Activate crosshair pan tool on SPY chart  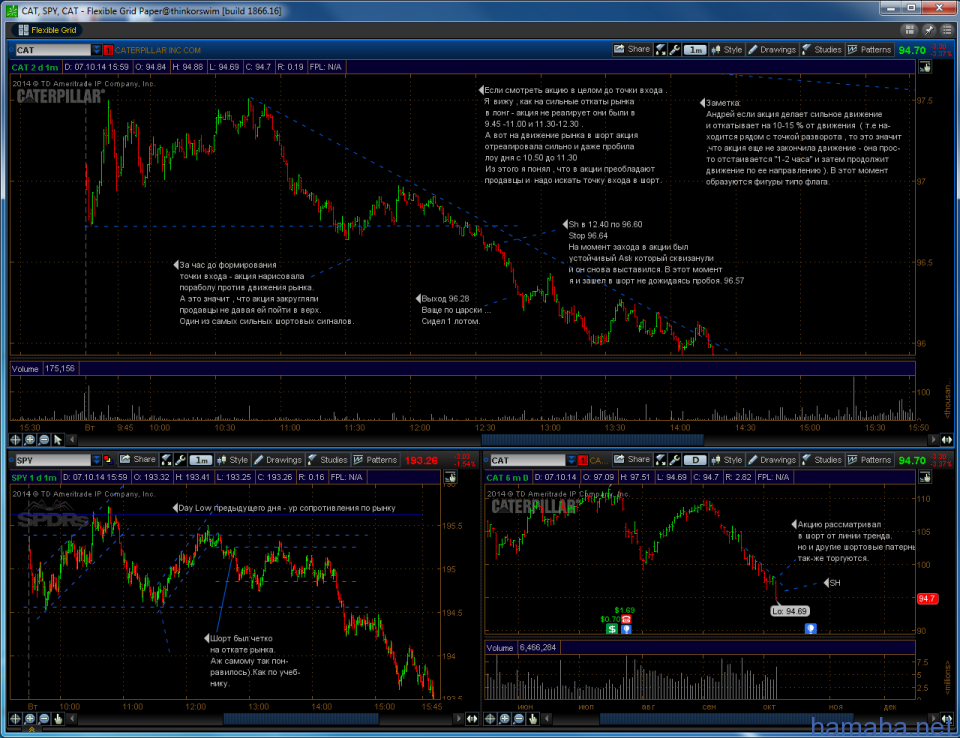[x=15, y=718]
